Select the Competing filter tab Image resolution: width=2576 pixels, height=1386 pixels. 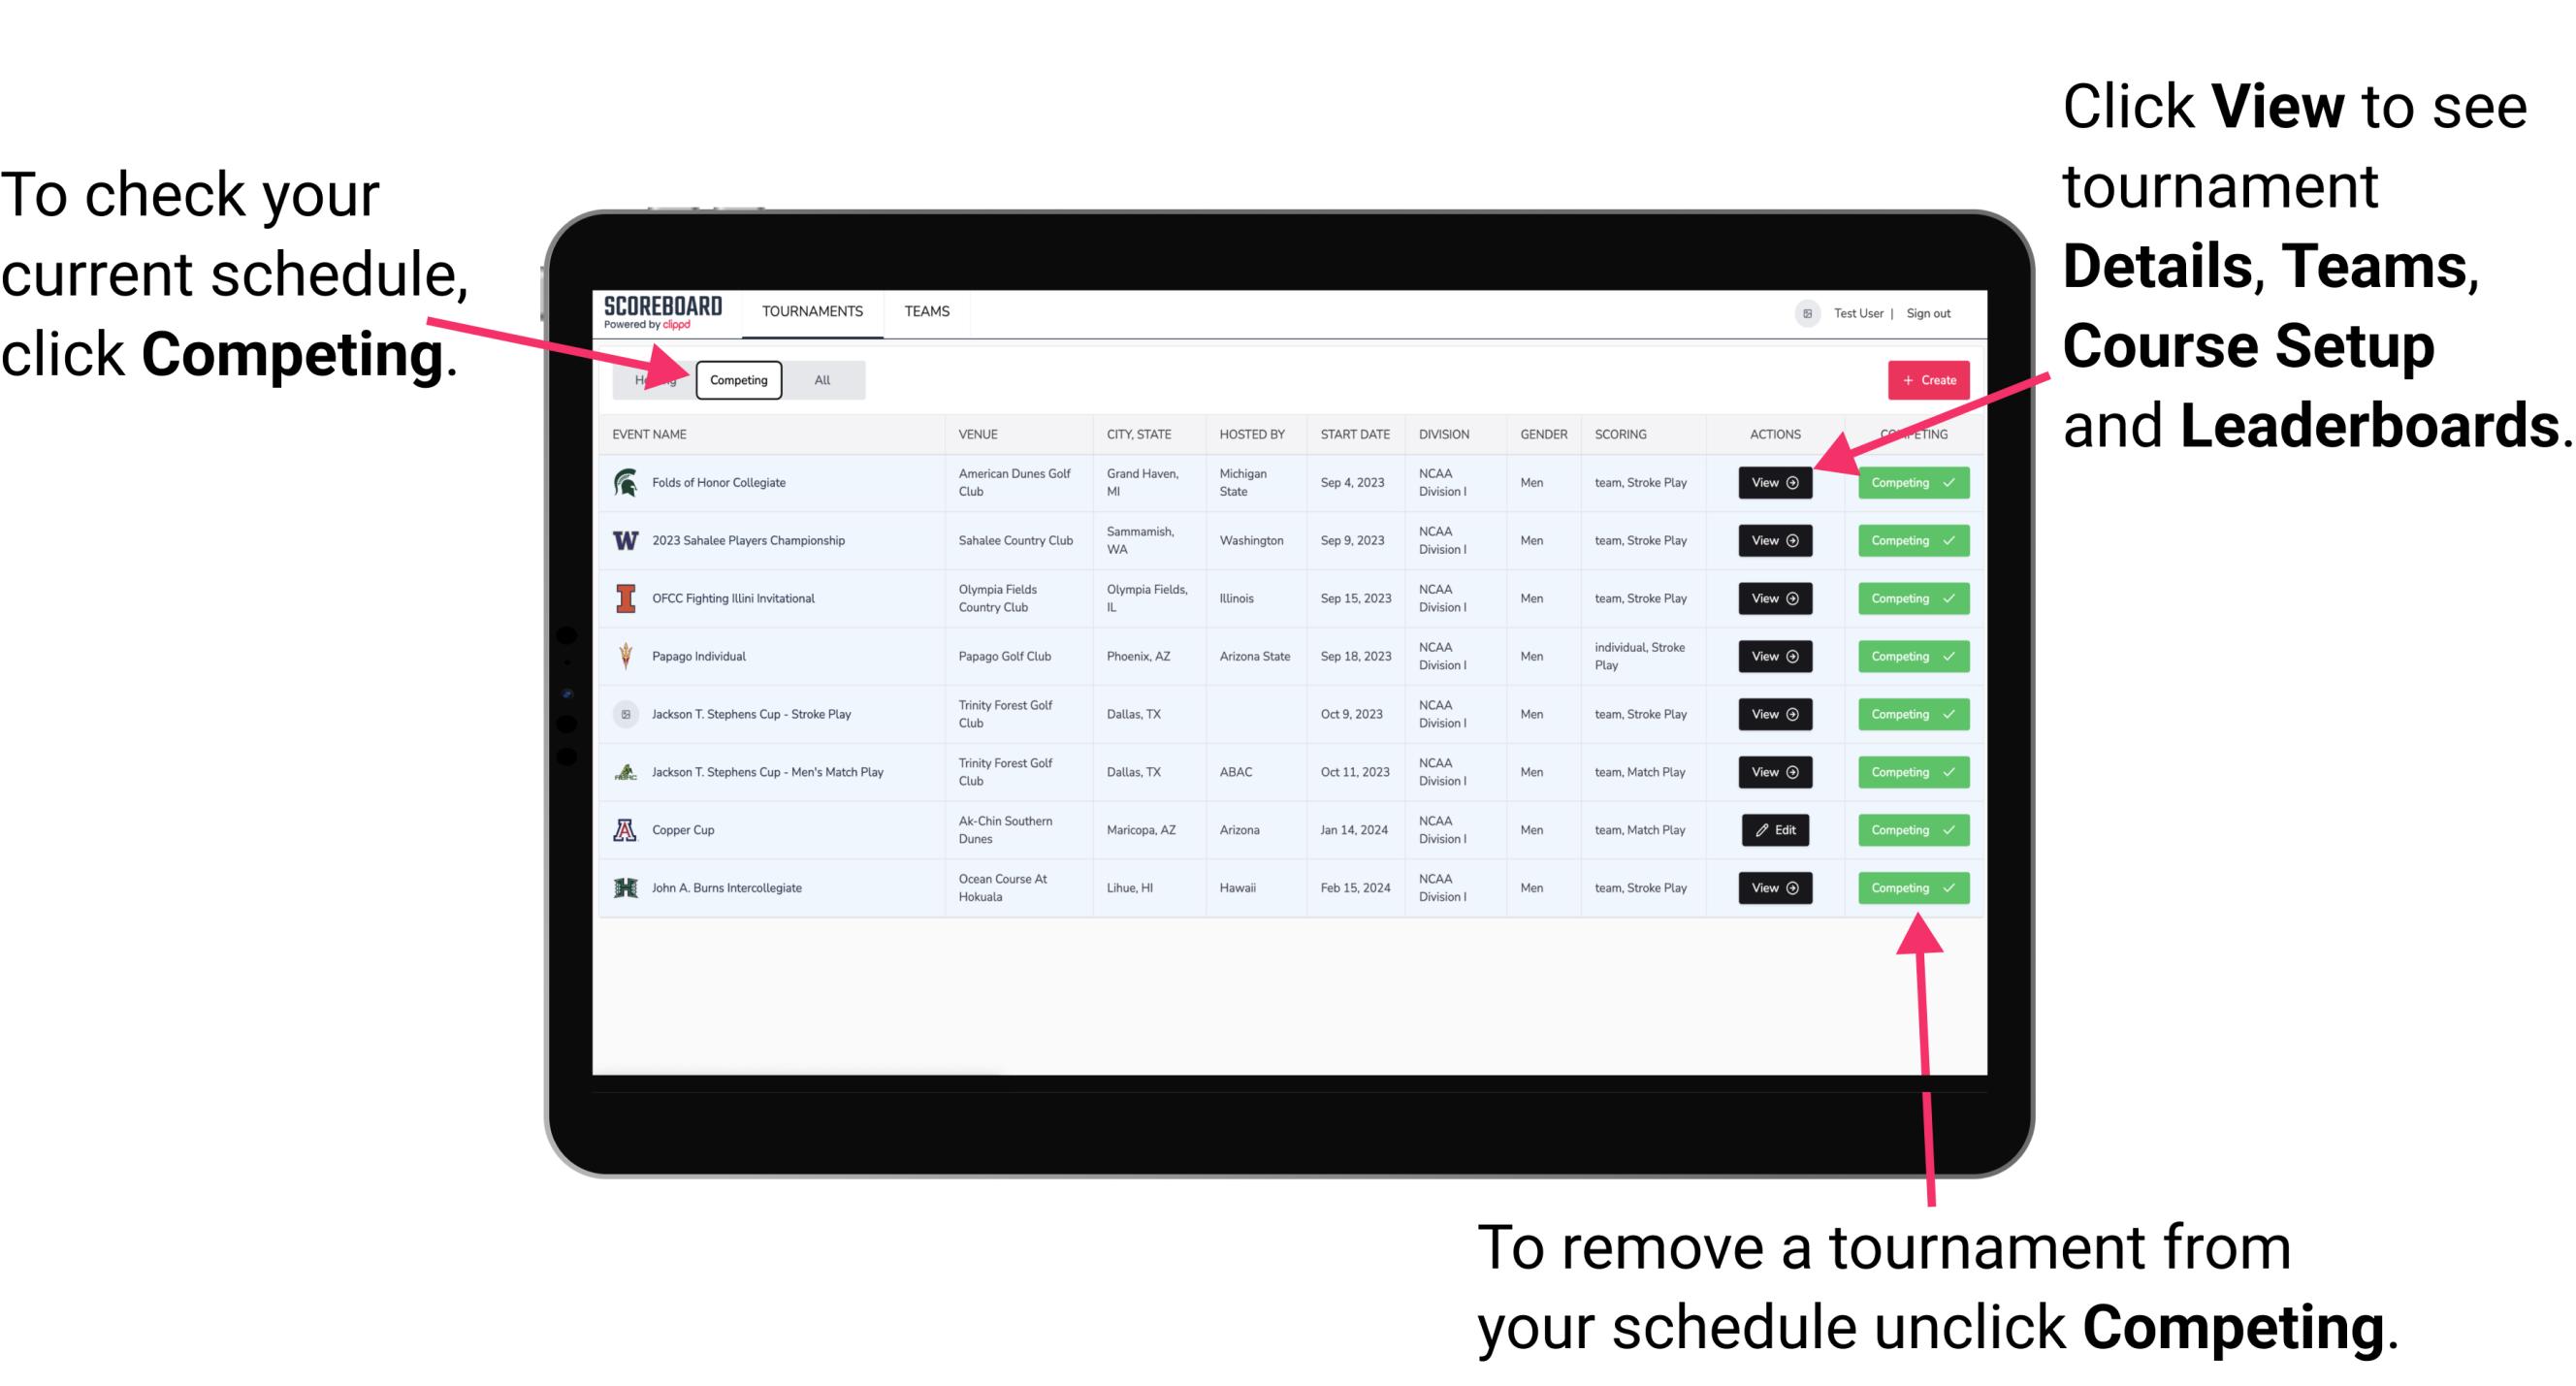tap(737, 379)
